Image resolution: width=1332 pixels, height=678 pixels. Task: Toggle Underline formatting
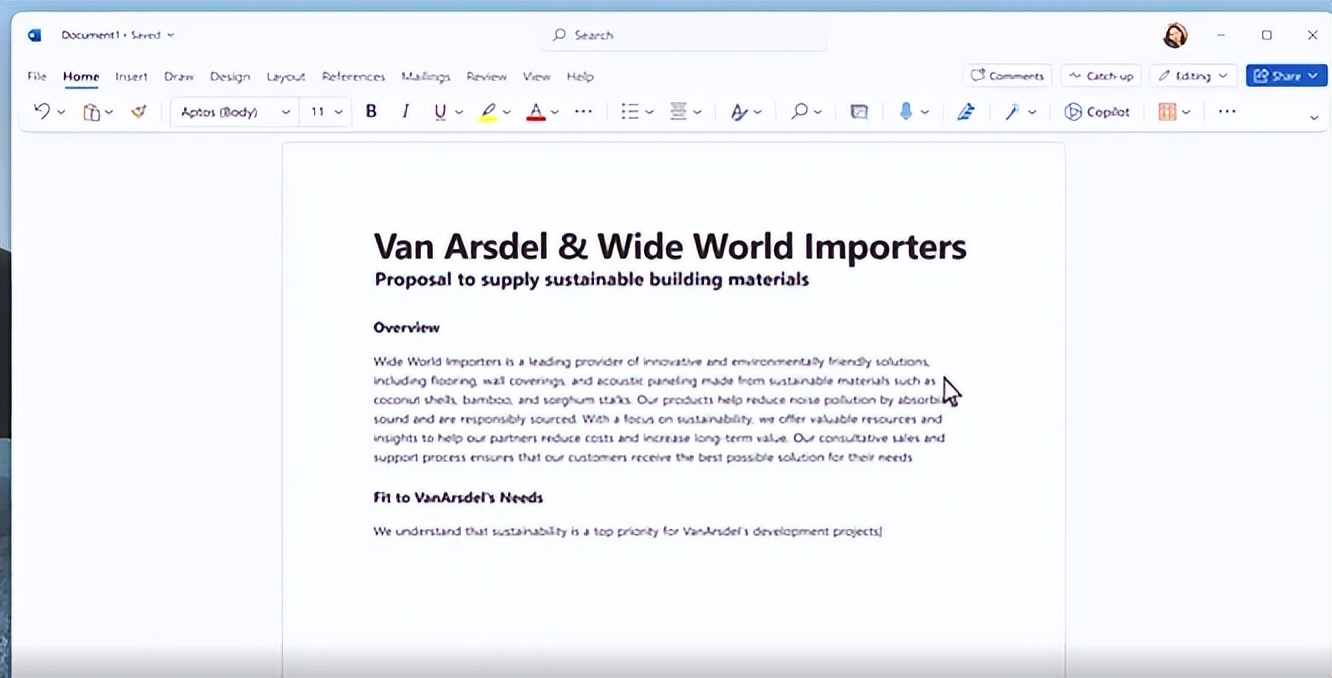point(440,112)
